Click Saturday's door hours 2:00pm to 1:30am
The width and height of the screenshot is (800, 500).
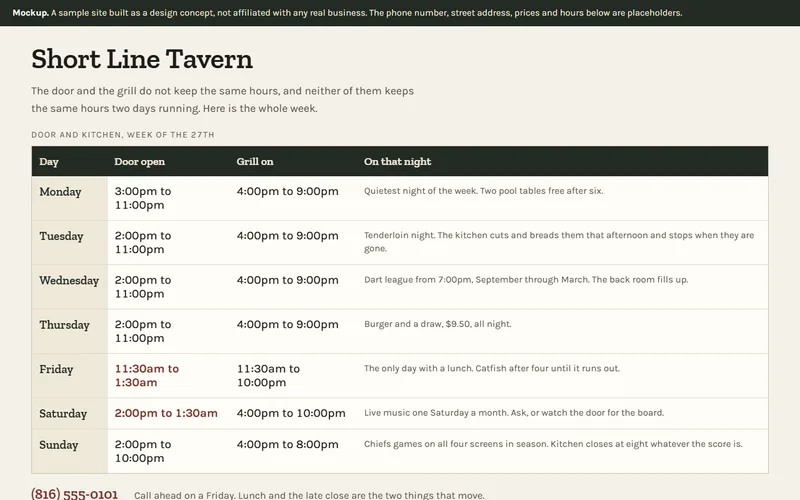(166, 413)
